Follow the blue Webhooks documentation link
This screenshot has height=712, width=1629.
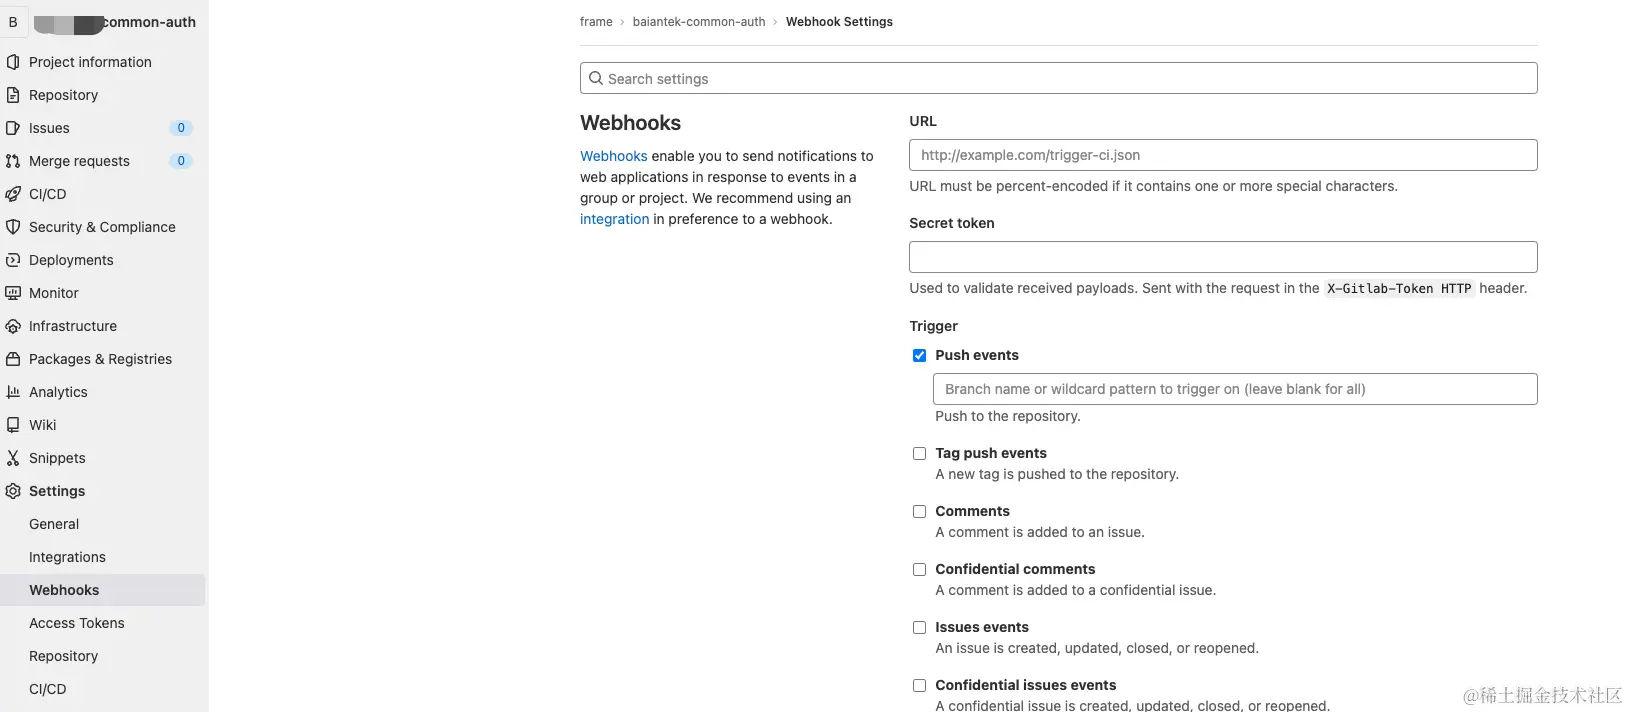click(x=613, y=156)
